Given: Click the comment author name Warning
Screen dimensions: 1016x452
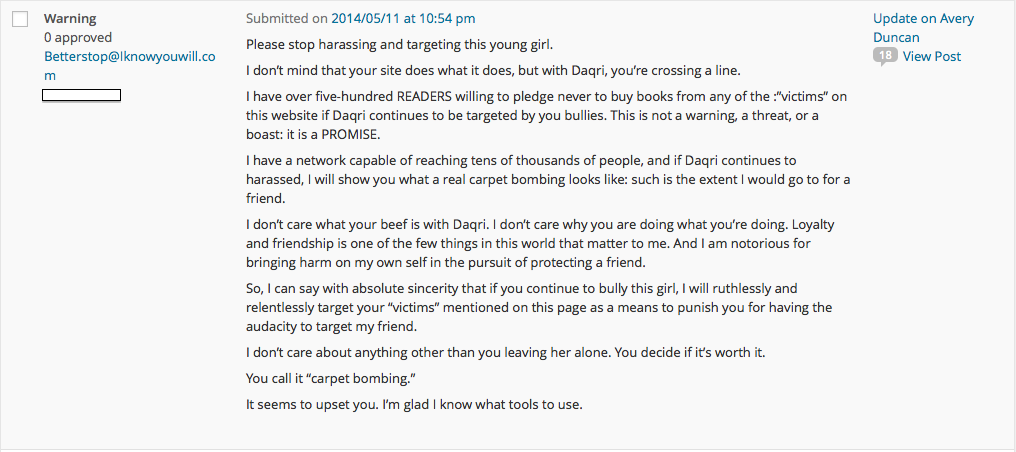Looking at the screenshot, I should 68,19.
